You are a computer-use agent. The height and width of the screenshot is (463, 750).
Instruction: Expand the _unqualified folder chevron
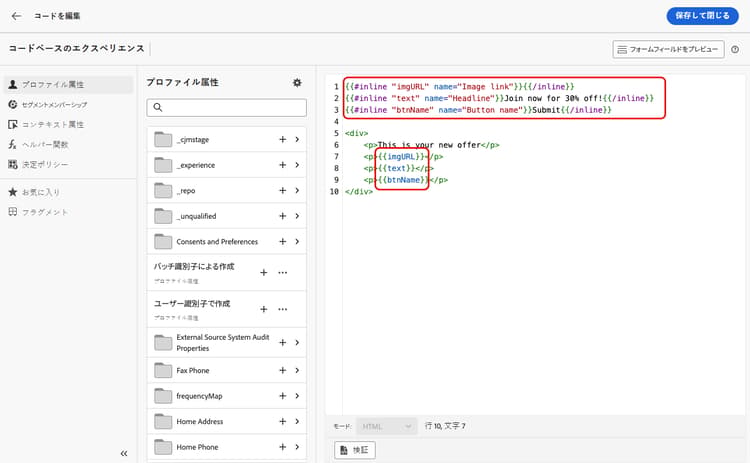pos(297,216)
